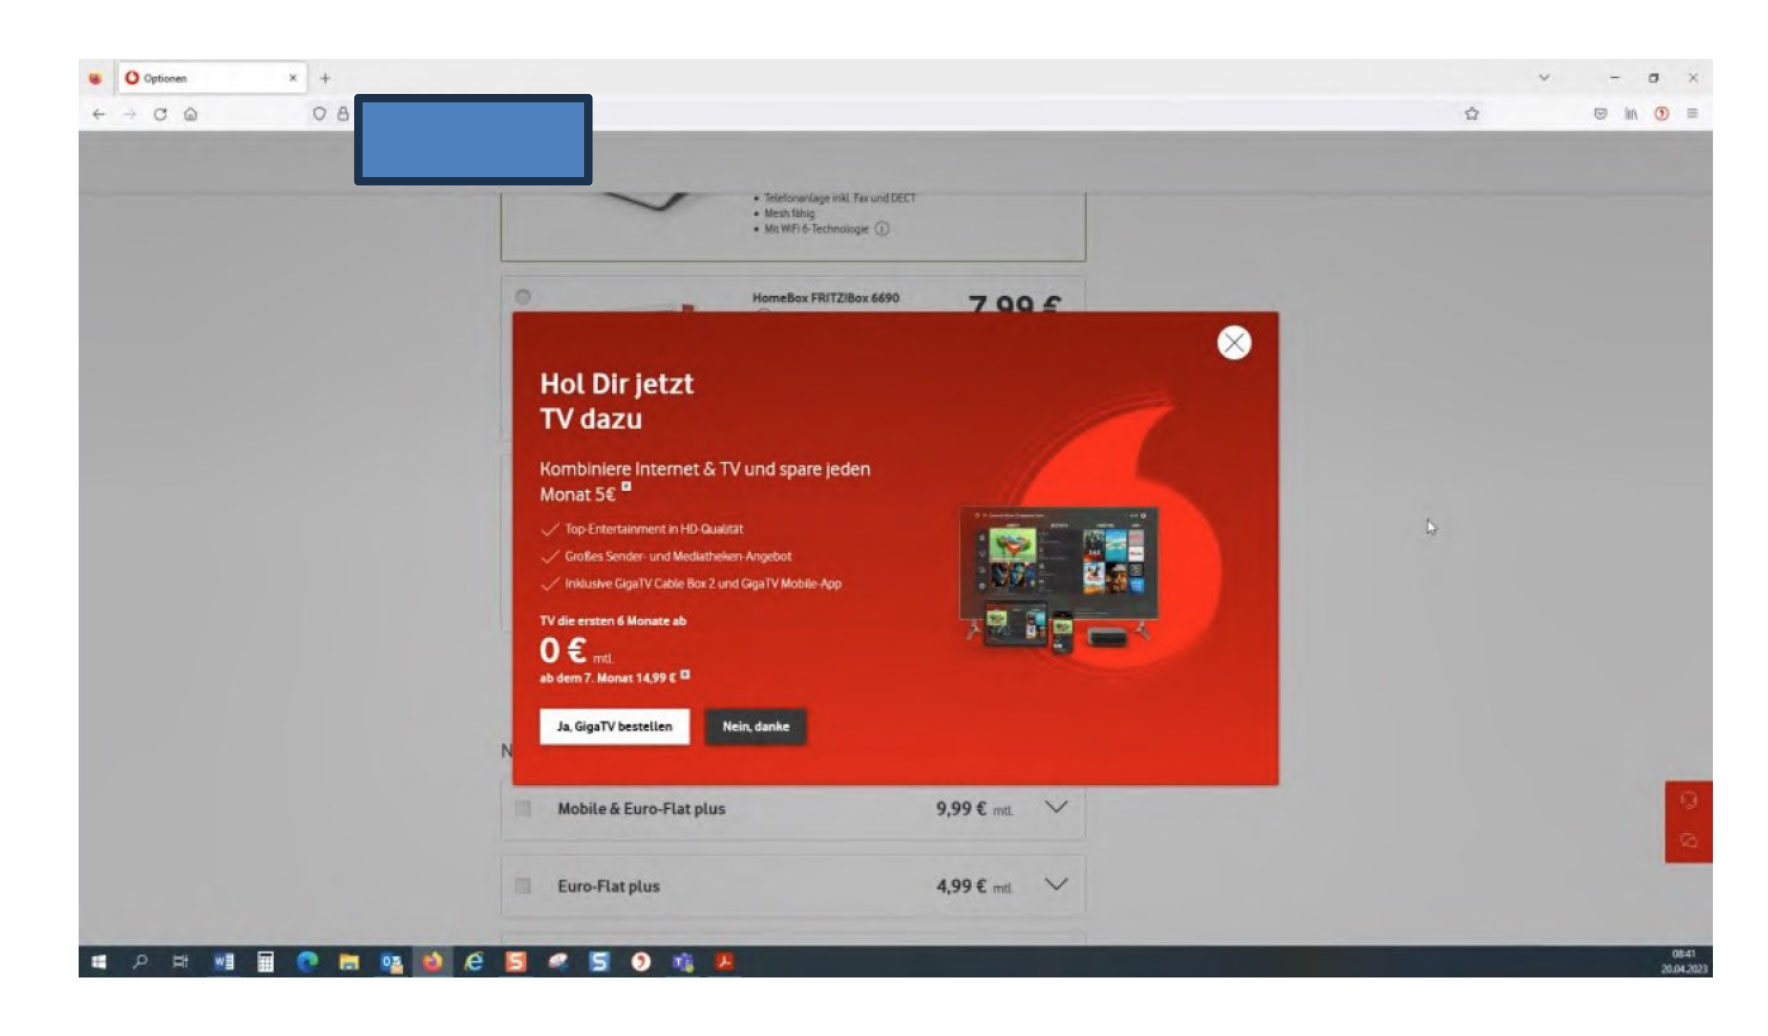
Task: Open the red hotline headset icon
Action: coord(1688,800)
